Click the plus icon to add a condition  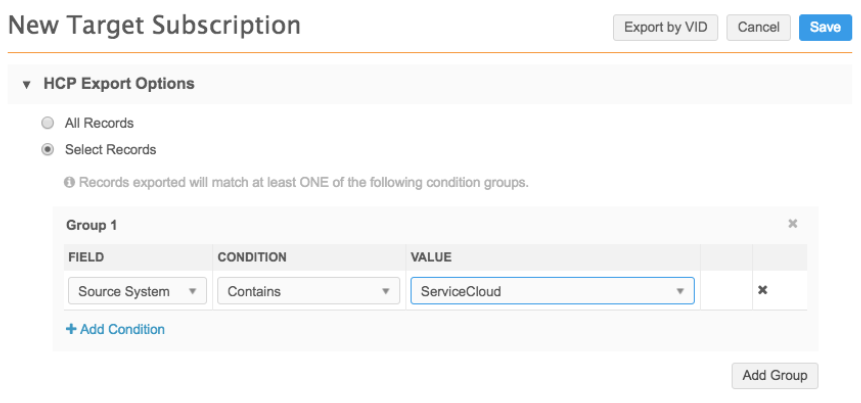click(x=71, y=329)
